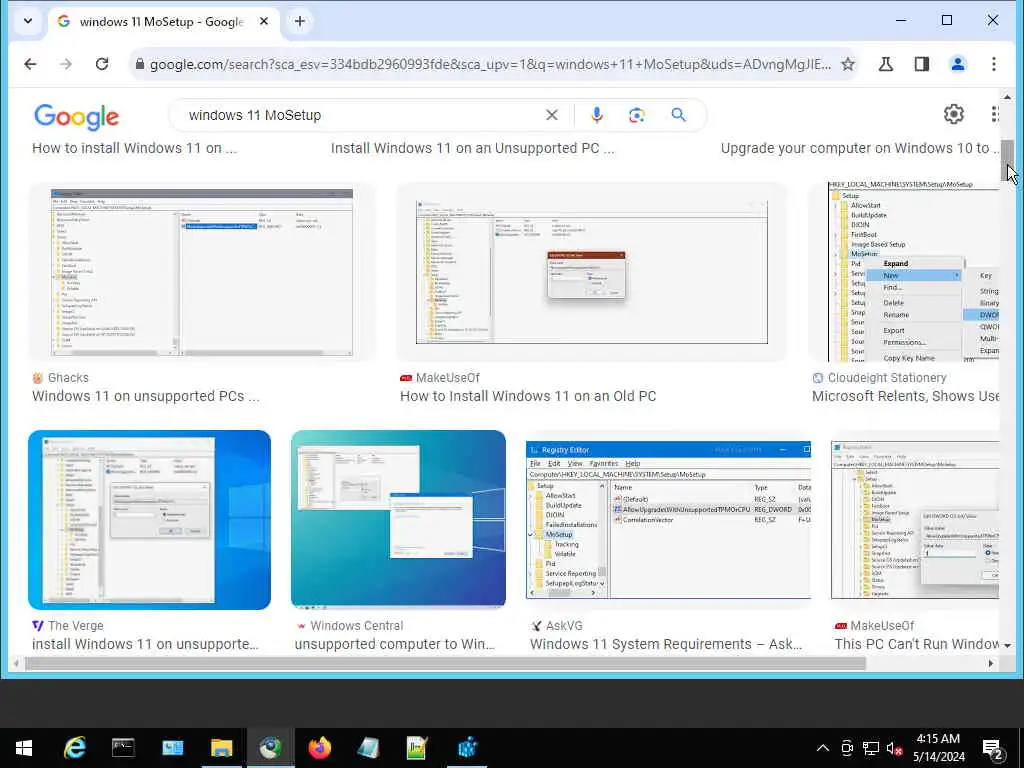Open the command prompt taskbar icon
1024x768 pixels.
123,748
